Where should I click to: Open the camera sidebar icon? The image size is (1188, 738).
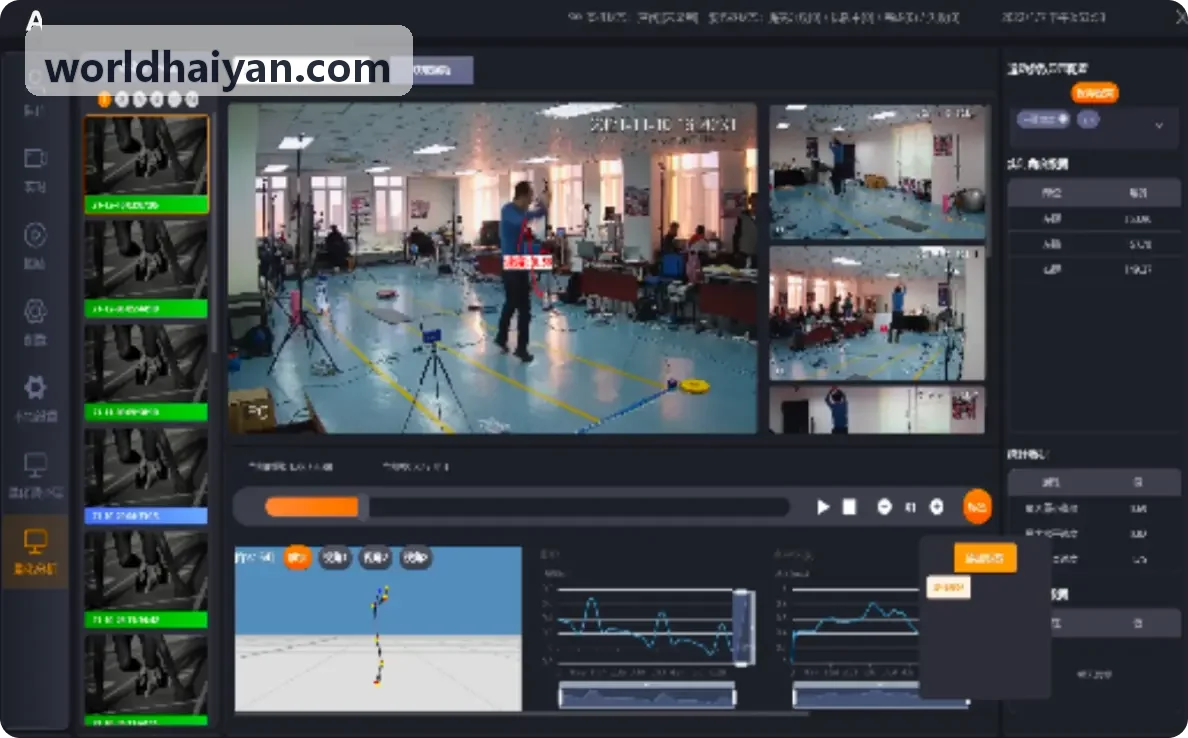click(x=35, y=158)
